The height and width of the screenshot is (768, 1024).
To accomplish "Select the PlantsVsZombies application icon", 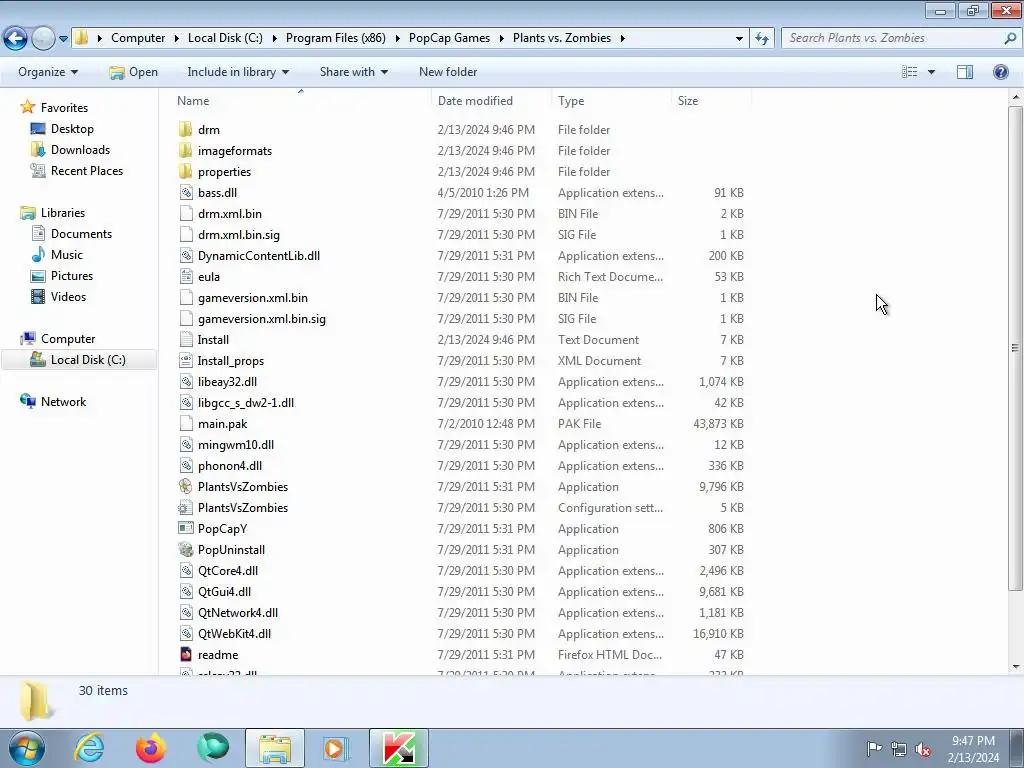I will 185,487.
